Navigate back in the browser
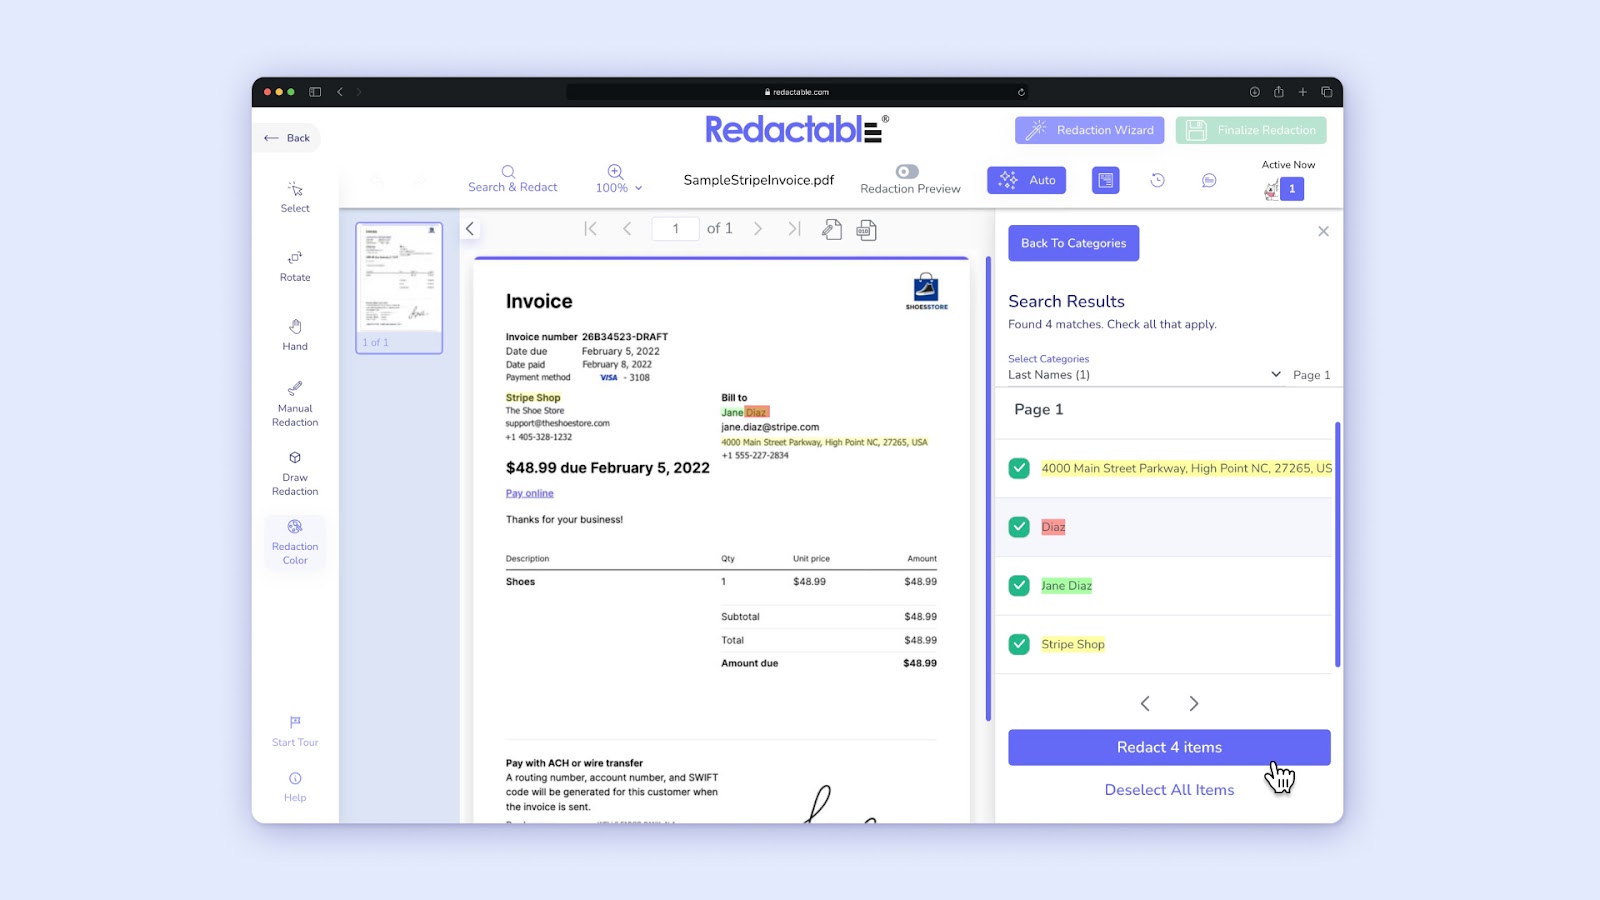Viewport: 1600px width, 900px height. point(340,92)
